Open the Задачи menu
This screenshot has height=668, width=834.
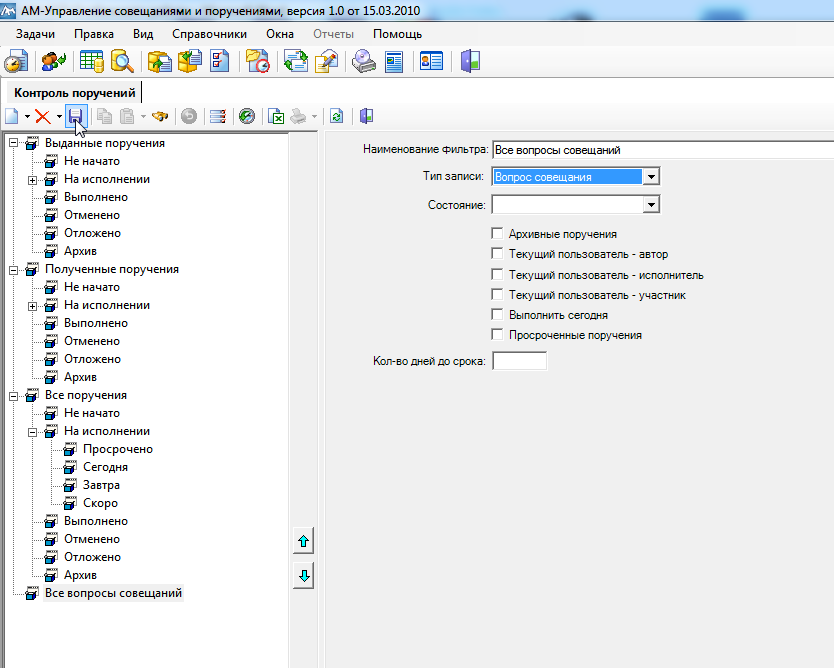click(x=35, y=34)
